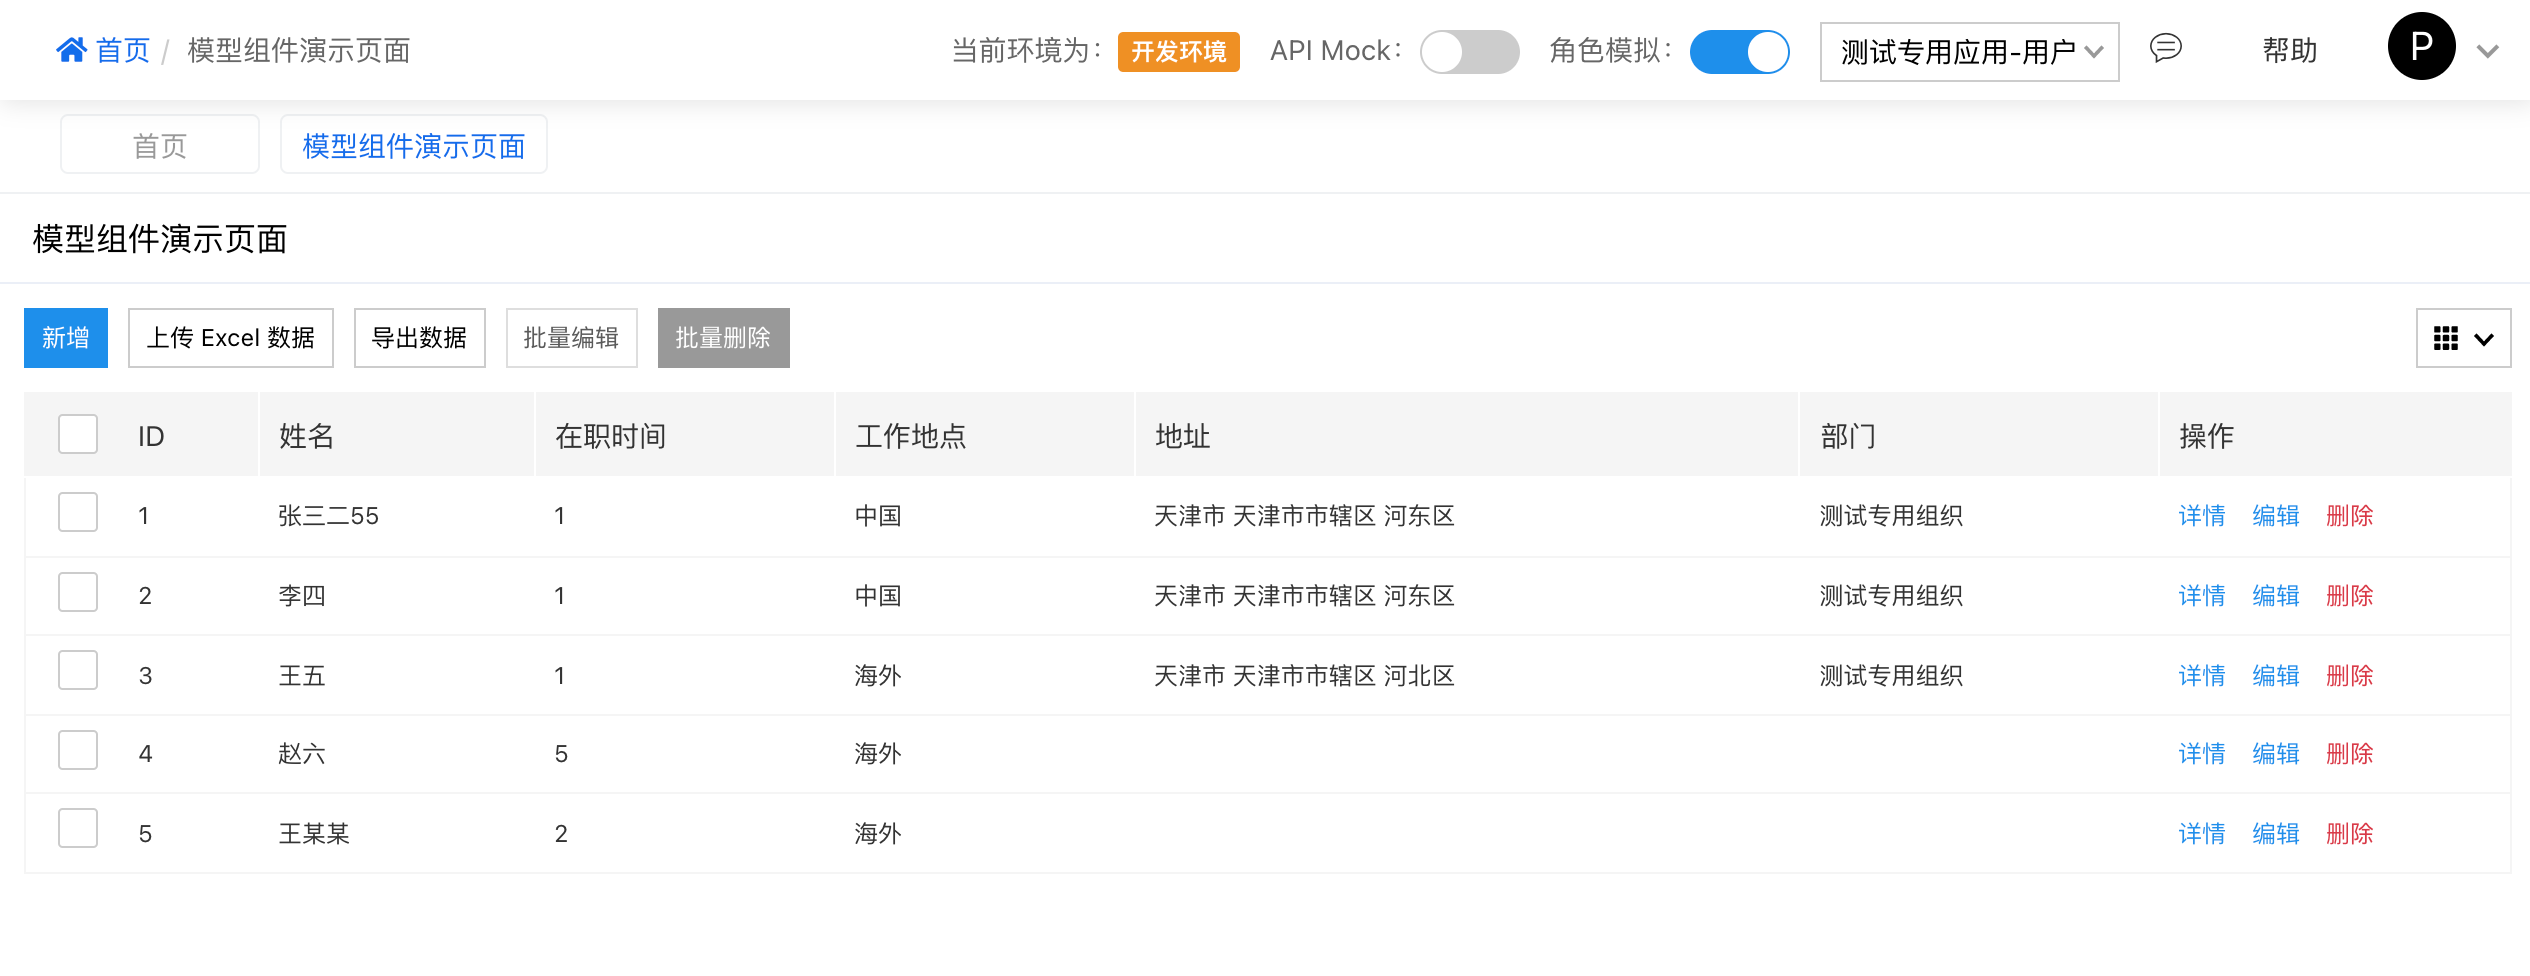The image size is (2530, 976).
Task: Click 编辑 for row 张三二55
Action: pos(2276,516)
